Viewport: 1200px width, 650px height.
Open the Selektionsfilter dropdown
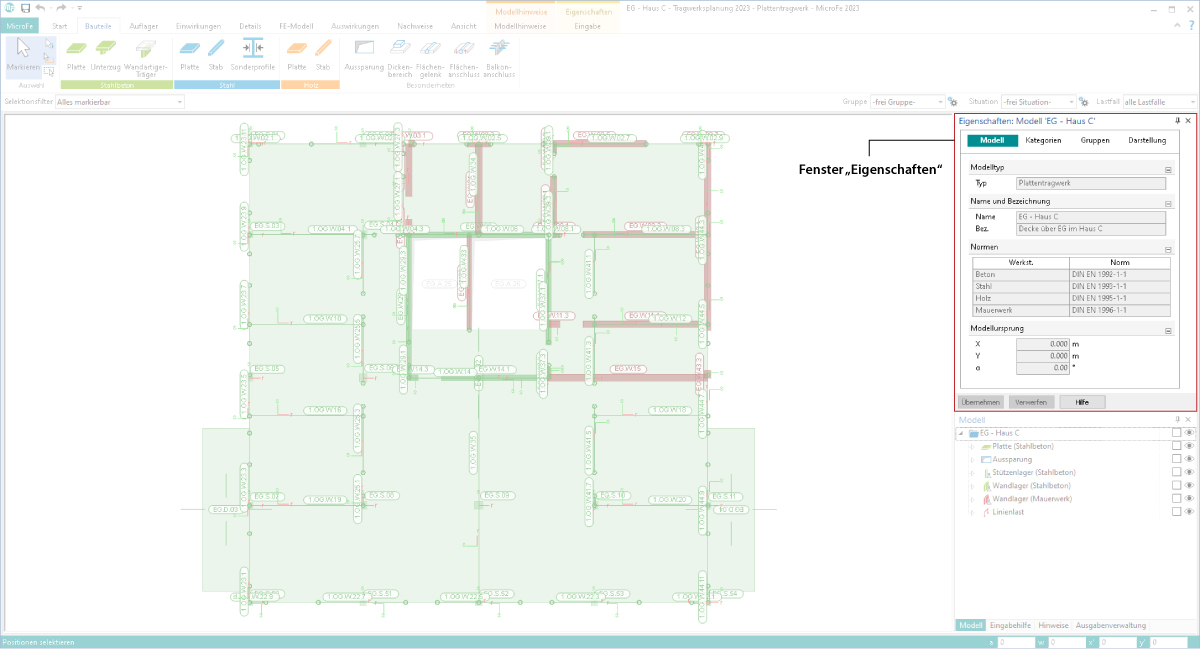pyautogui.click(x=120, y=102)
